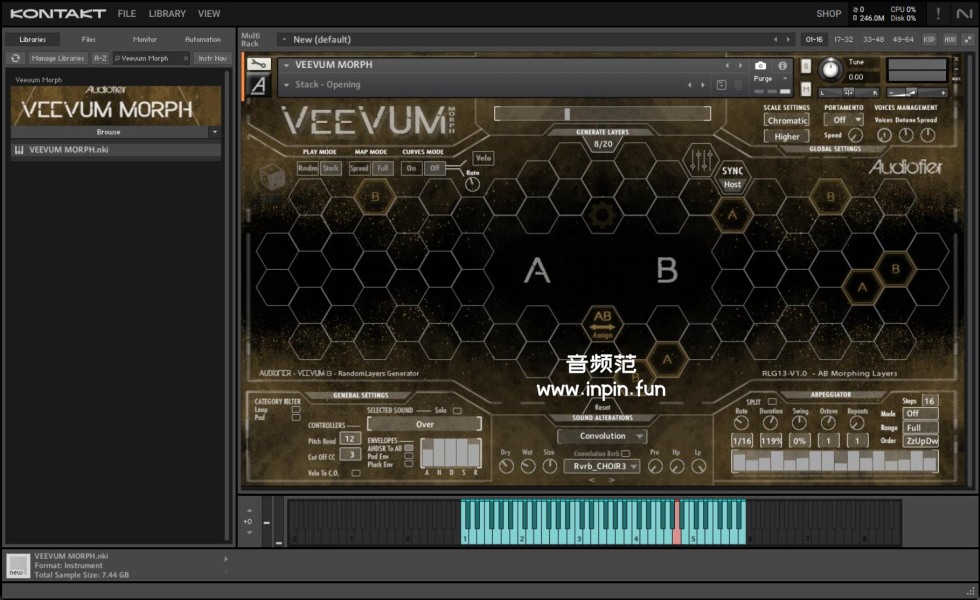Click the Native Instruments logo icon
980x600 pixels.
[x=964, y=13]
